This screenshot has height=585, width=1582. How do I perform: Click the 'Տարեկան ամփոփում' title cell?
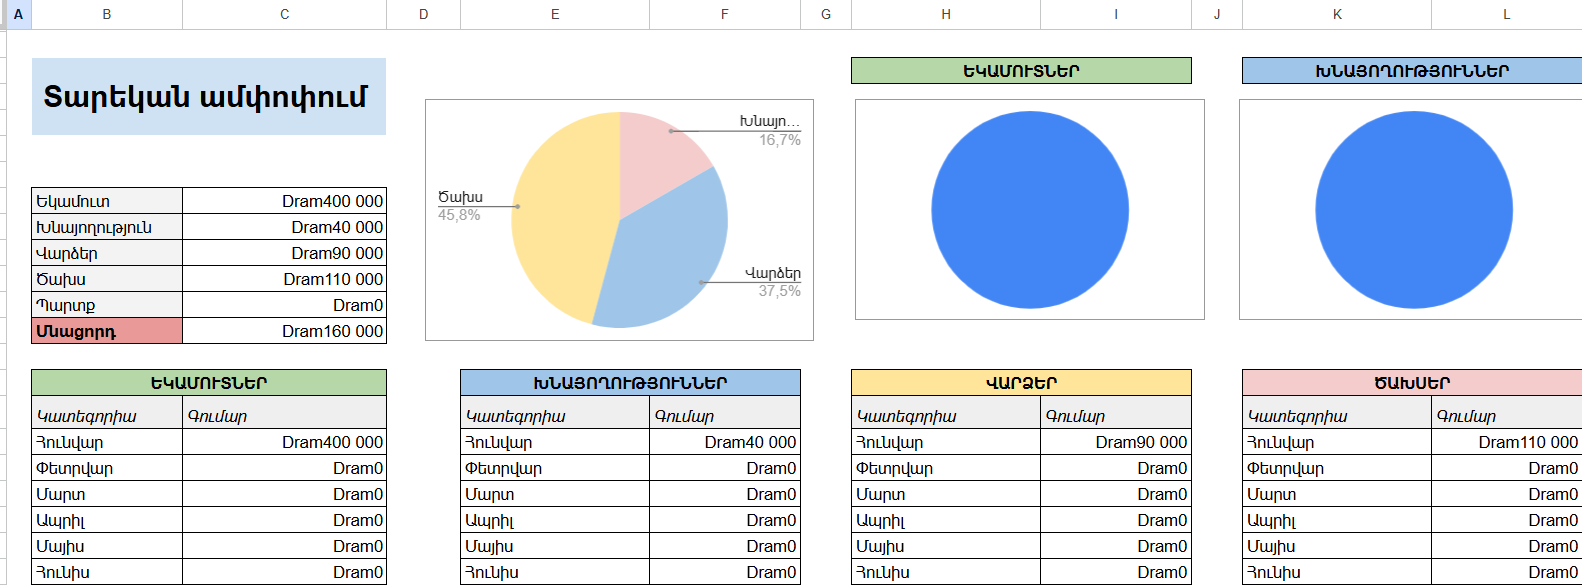[208, 97]
